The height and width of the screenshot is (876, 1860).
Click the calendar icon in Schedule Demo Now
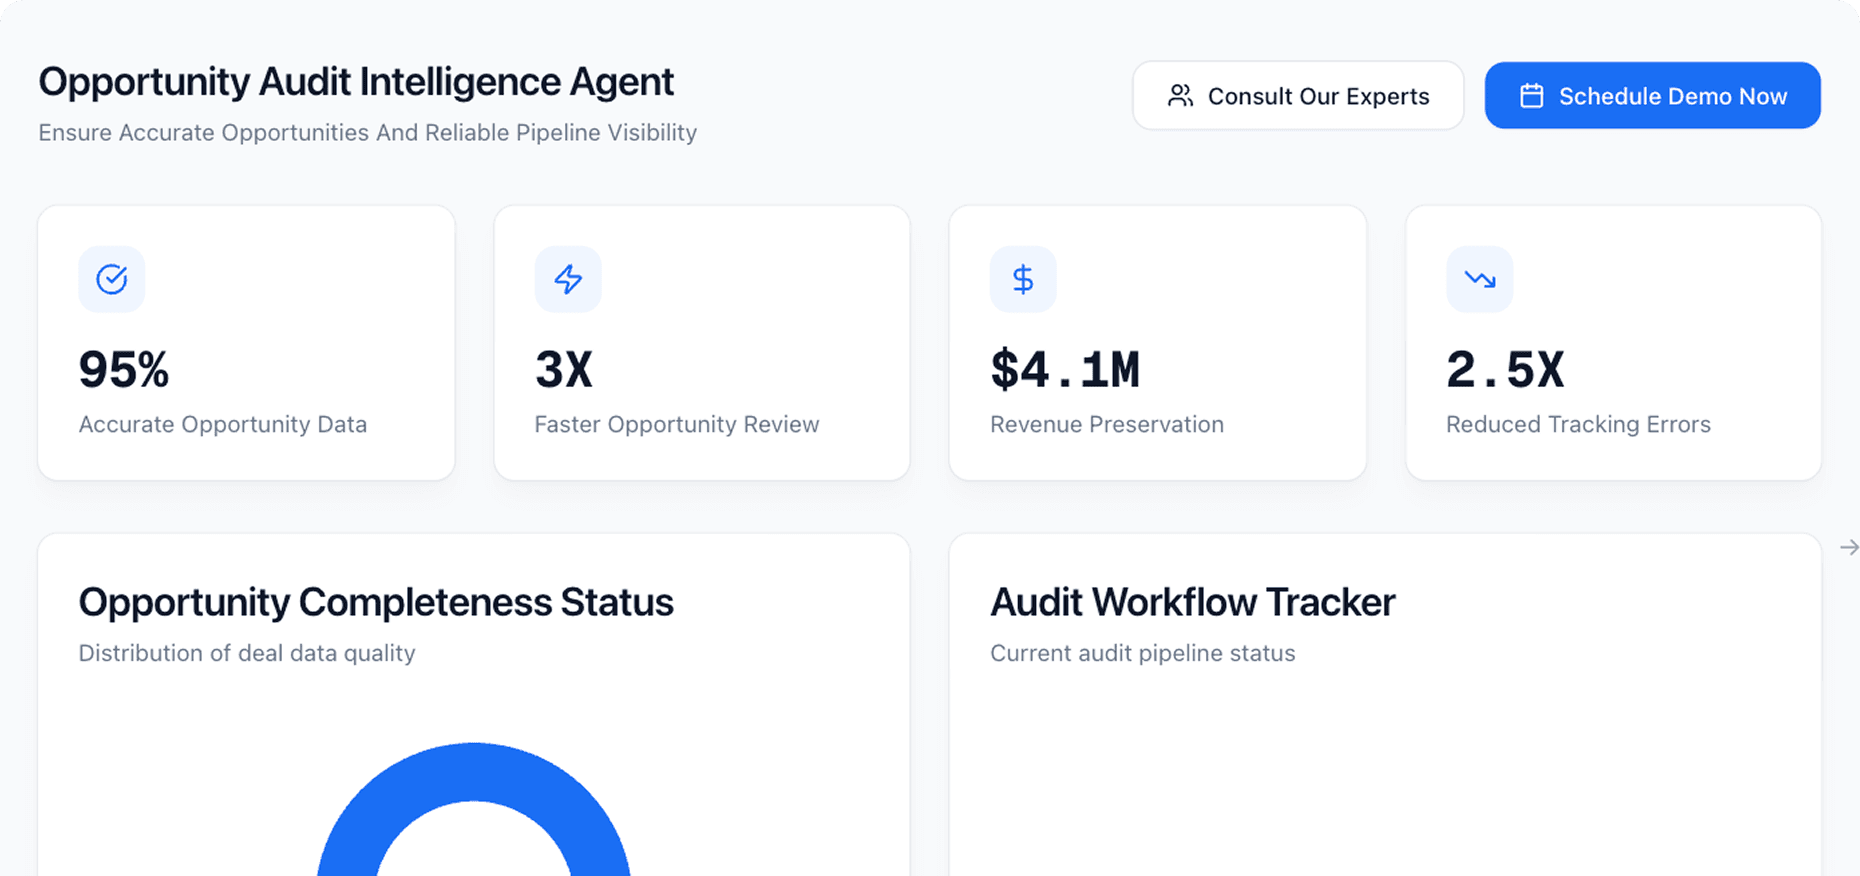1531,96
